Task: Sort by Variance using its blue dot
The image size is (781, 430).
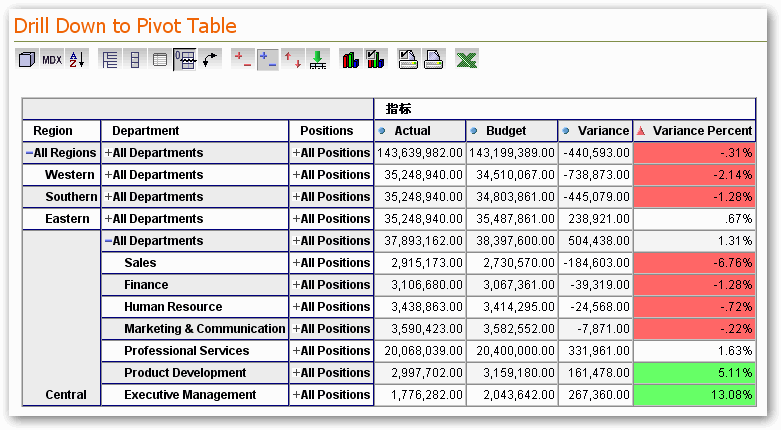Action: (566, 131)
